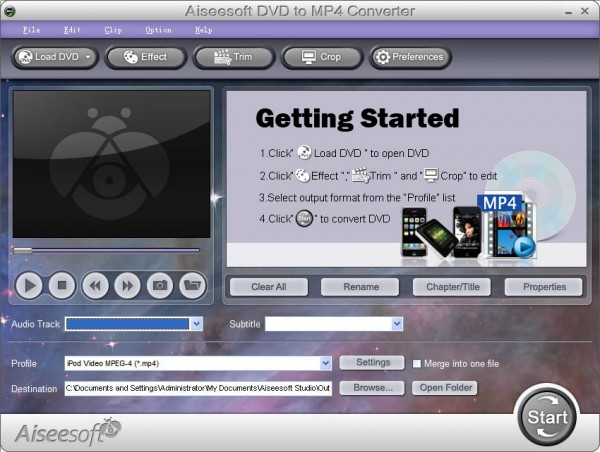The image size is (600, 452).
Task: Enable Merge into one file checkbox
Action: coord(418,363)
